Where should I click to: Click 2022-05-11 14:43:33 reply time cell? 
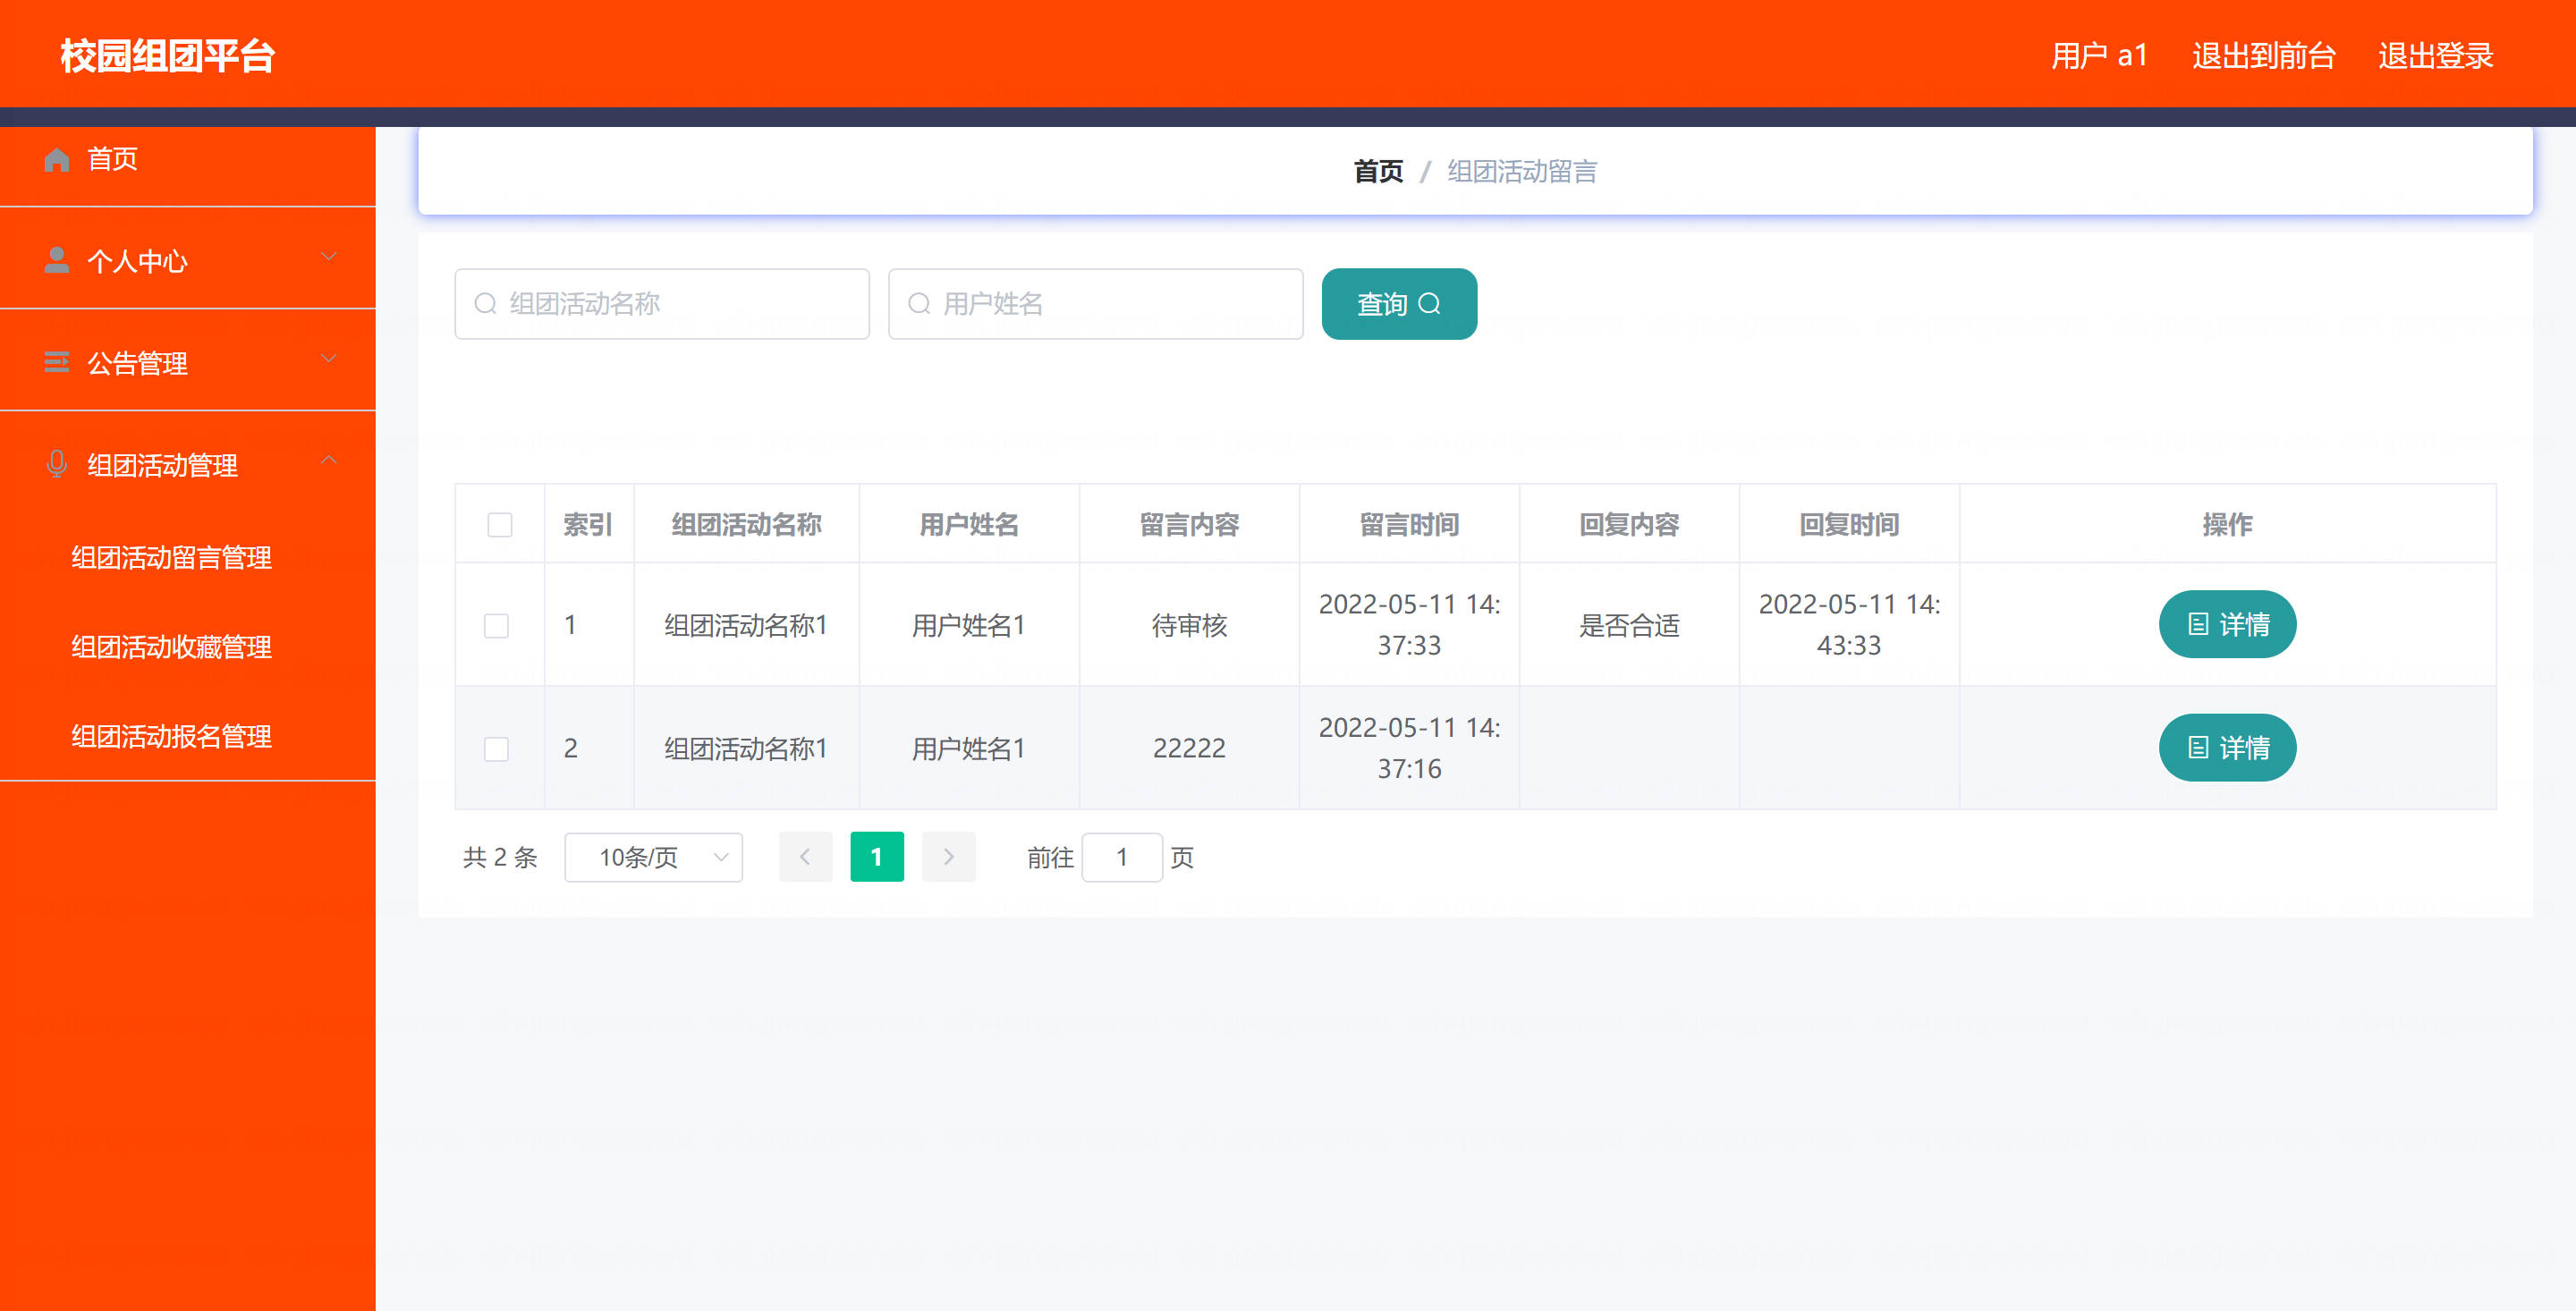1849,625
